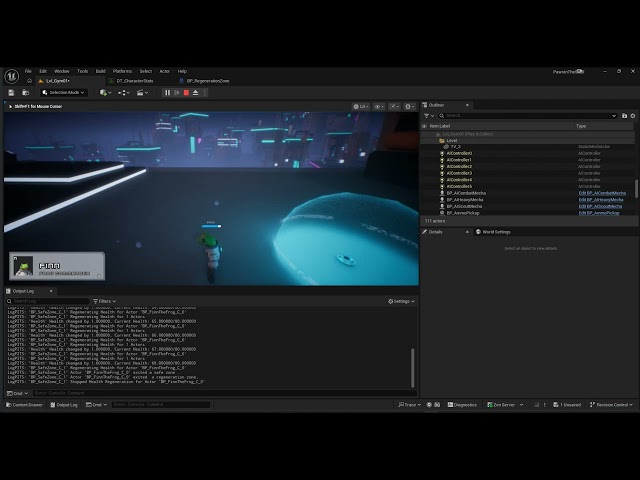The width and height of the screenshot is (640, 480).
Task: Open the Revision Control menu
Action: click(x=611, y=405)
